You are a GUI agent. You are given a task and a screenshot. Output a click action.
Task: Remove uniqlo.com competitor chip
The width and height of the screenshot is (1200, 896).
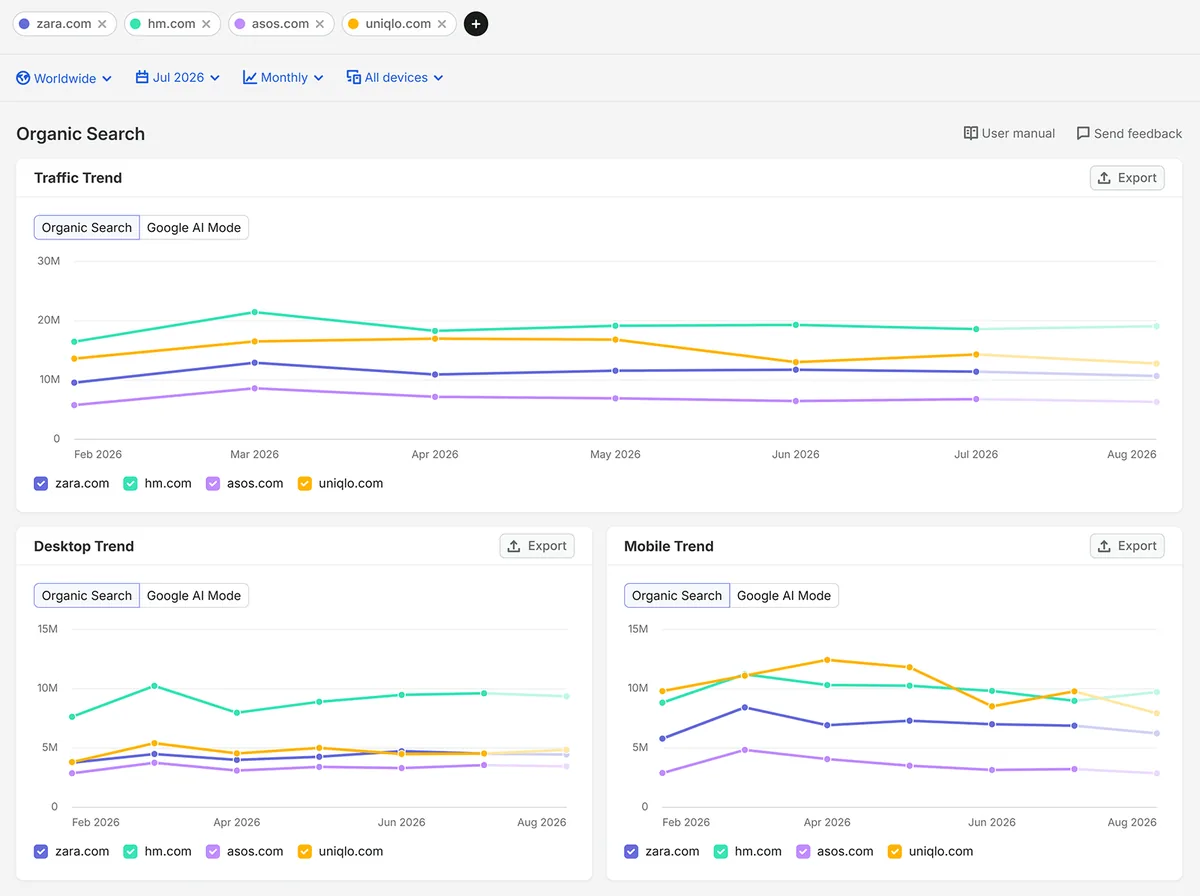(x=442, y=24)
